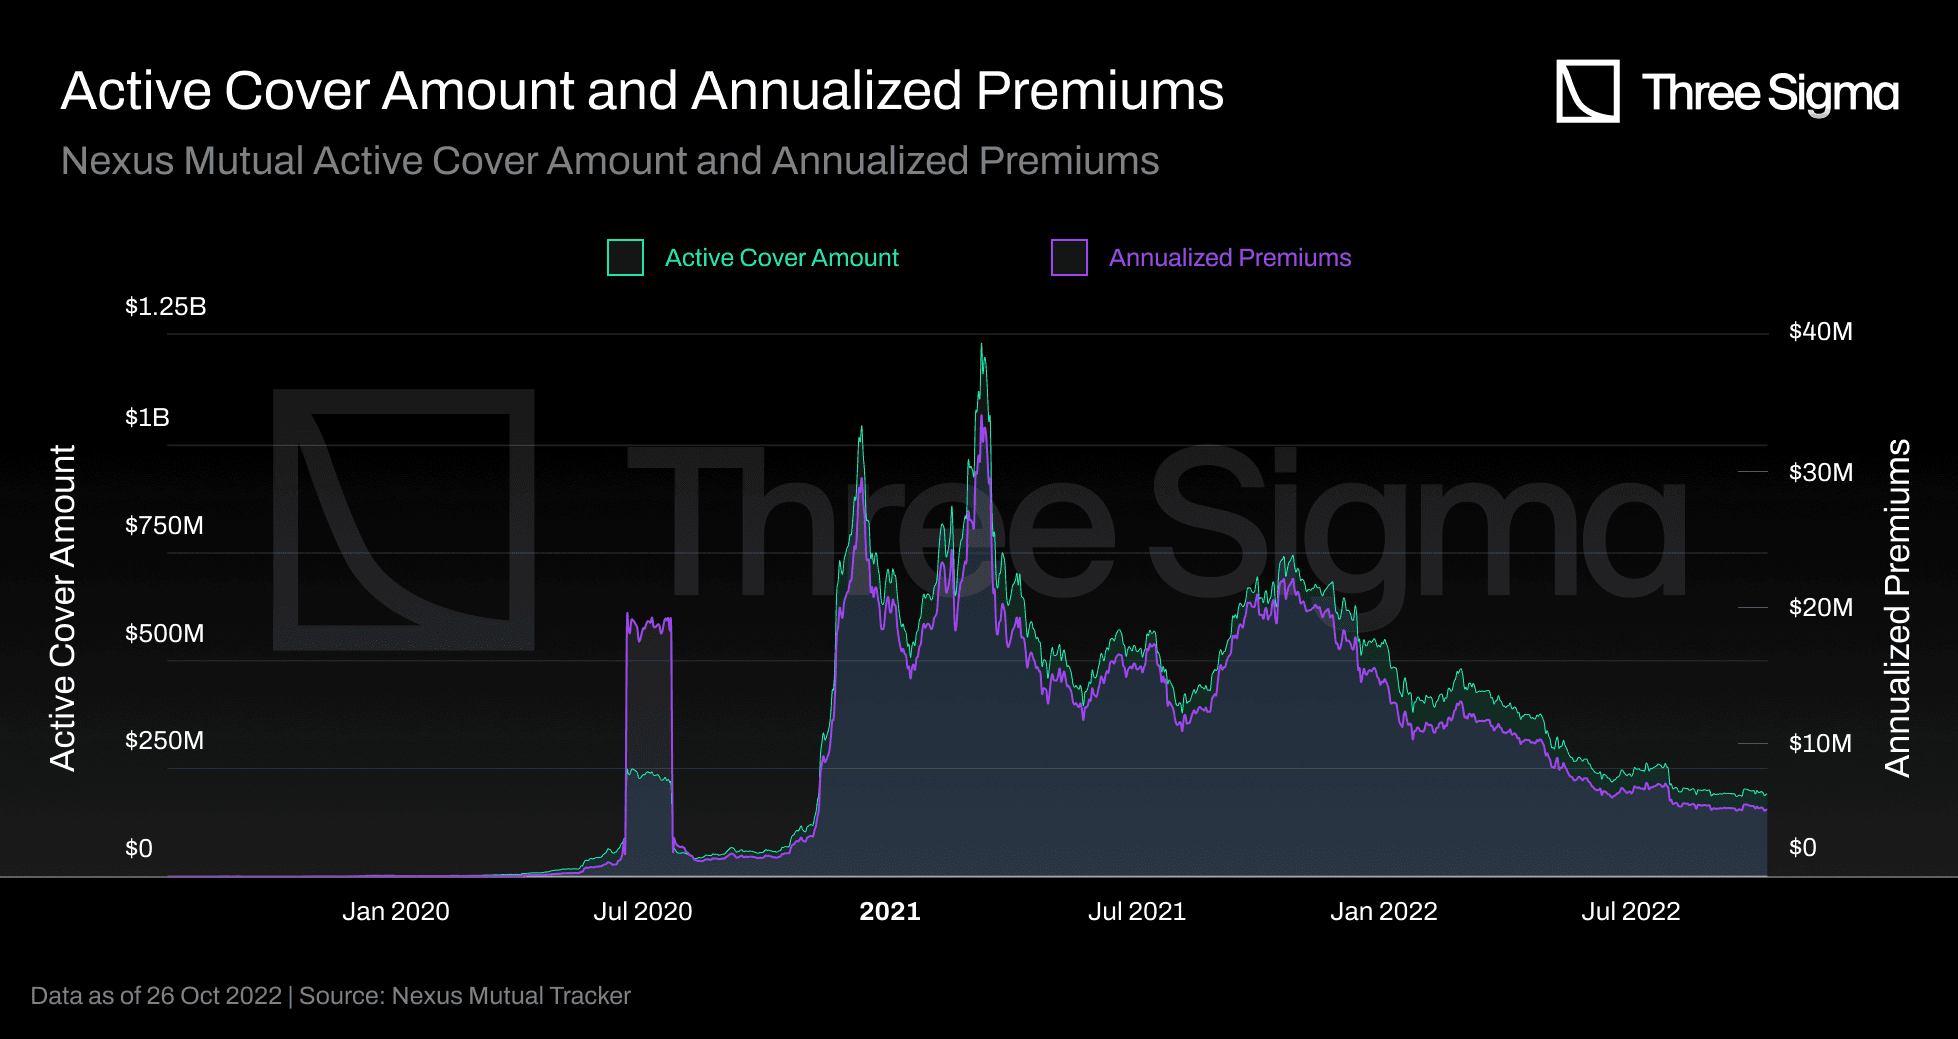Click the Jul 2021 x-axis label
1958x1039 pixels.
tap(1136, 911)
